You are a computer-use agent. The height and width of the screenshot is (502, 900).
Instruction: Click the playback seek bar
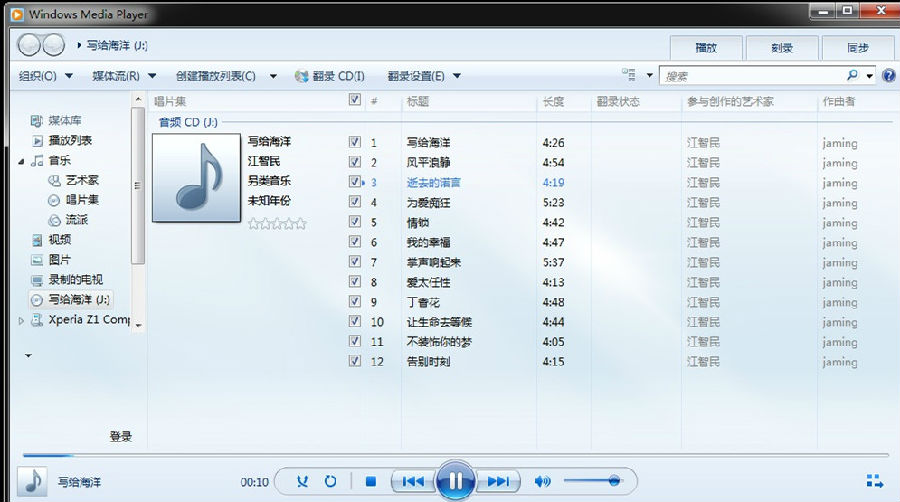click(457, 456)
